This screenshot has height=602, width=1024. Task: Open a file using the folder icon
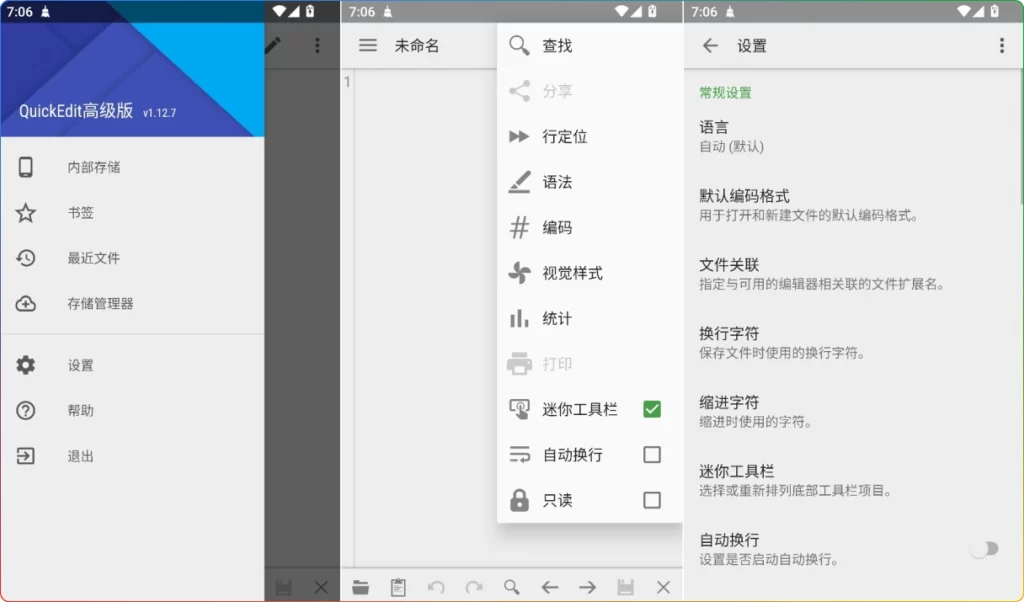(361, 588)
